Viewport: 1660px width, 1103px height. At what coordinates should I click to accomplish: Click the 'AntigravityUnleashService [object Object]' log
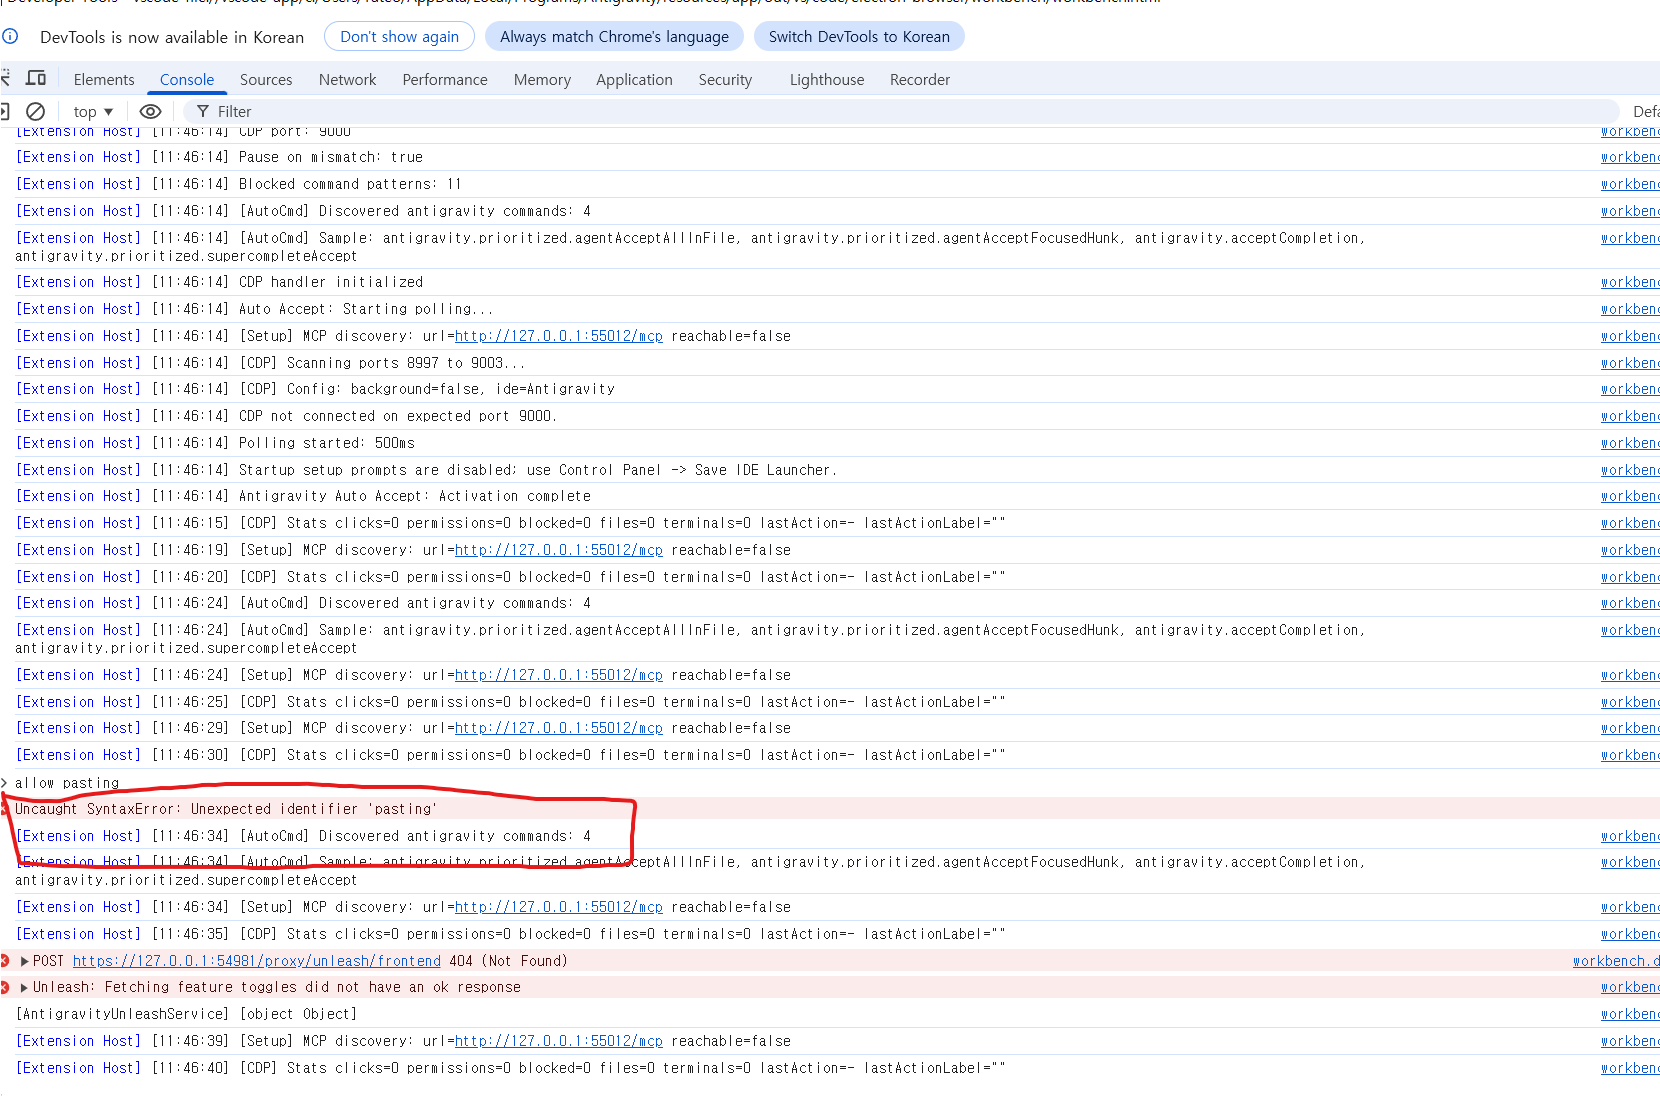pos(186,1014)
